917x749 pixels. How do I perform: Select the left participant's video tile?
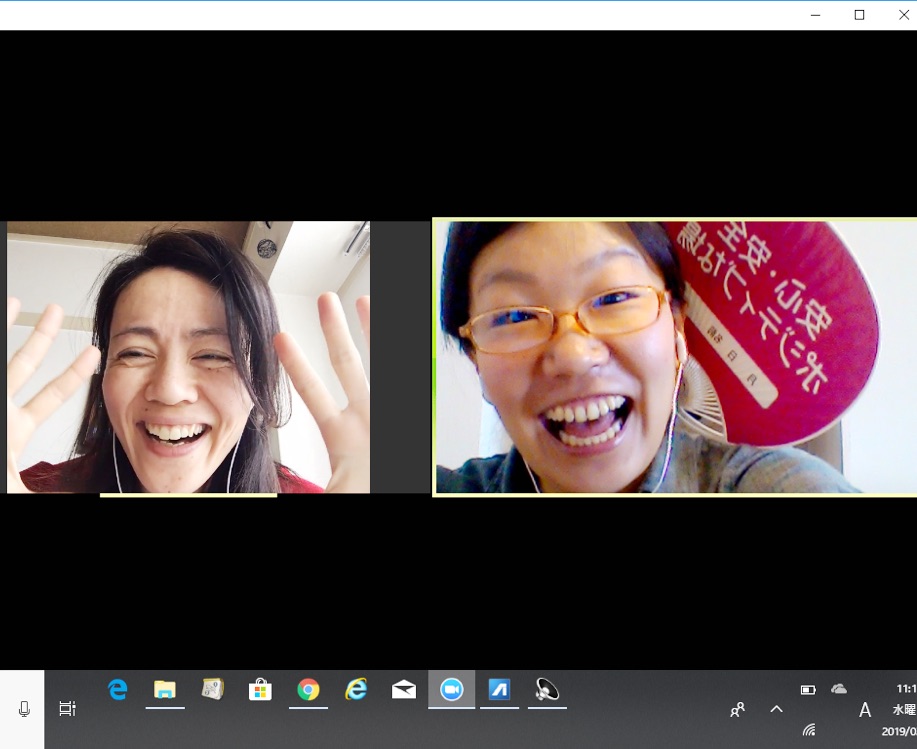(x=188, y=357)
